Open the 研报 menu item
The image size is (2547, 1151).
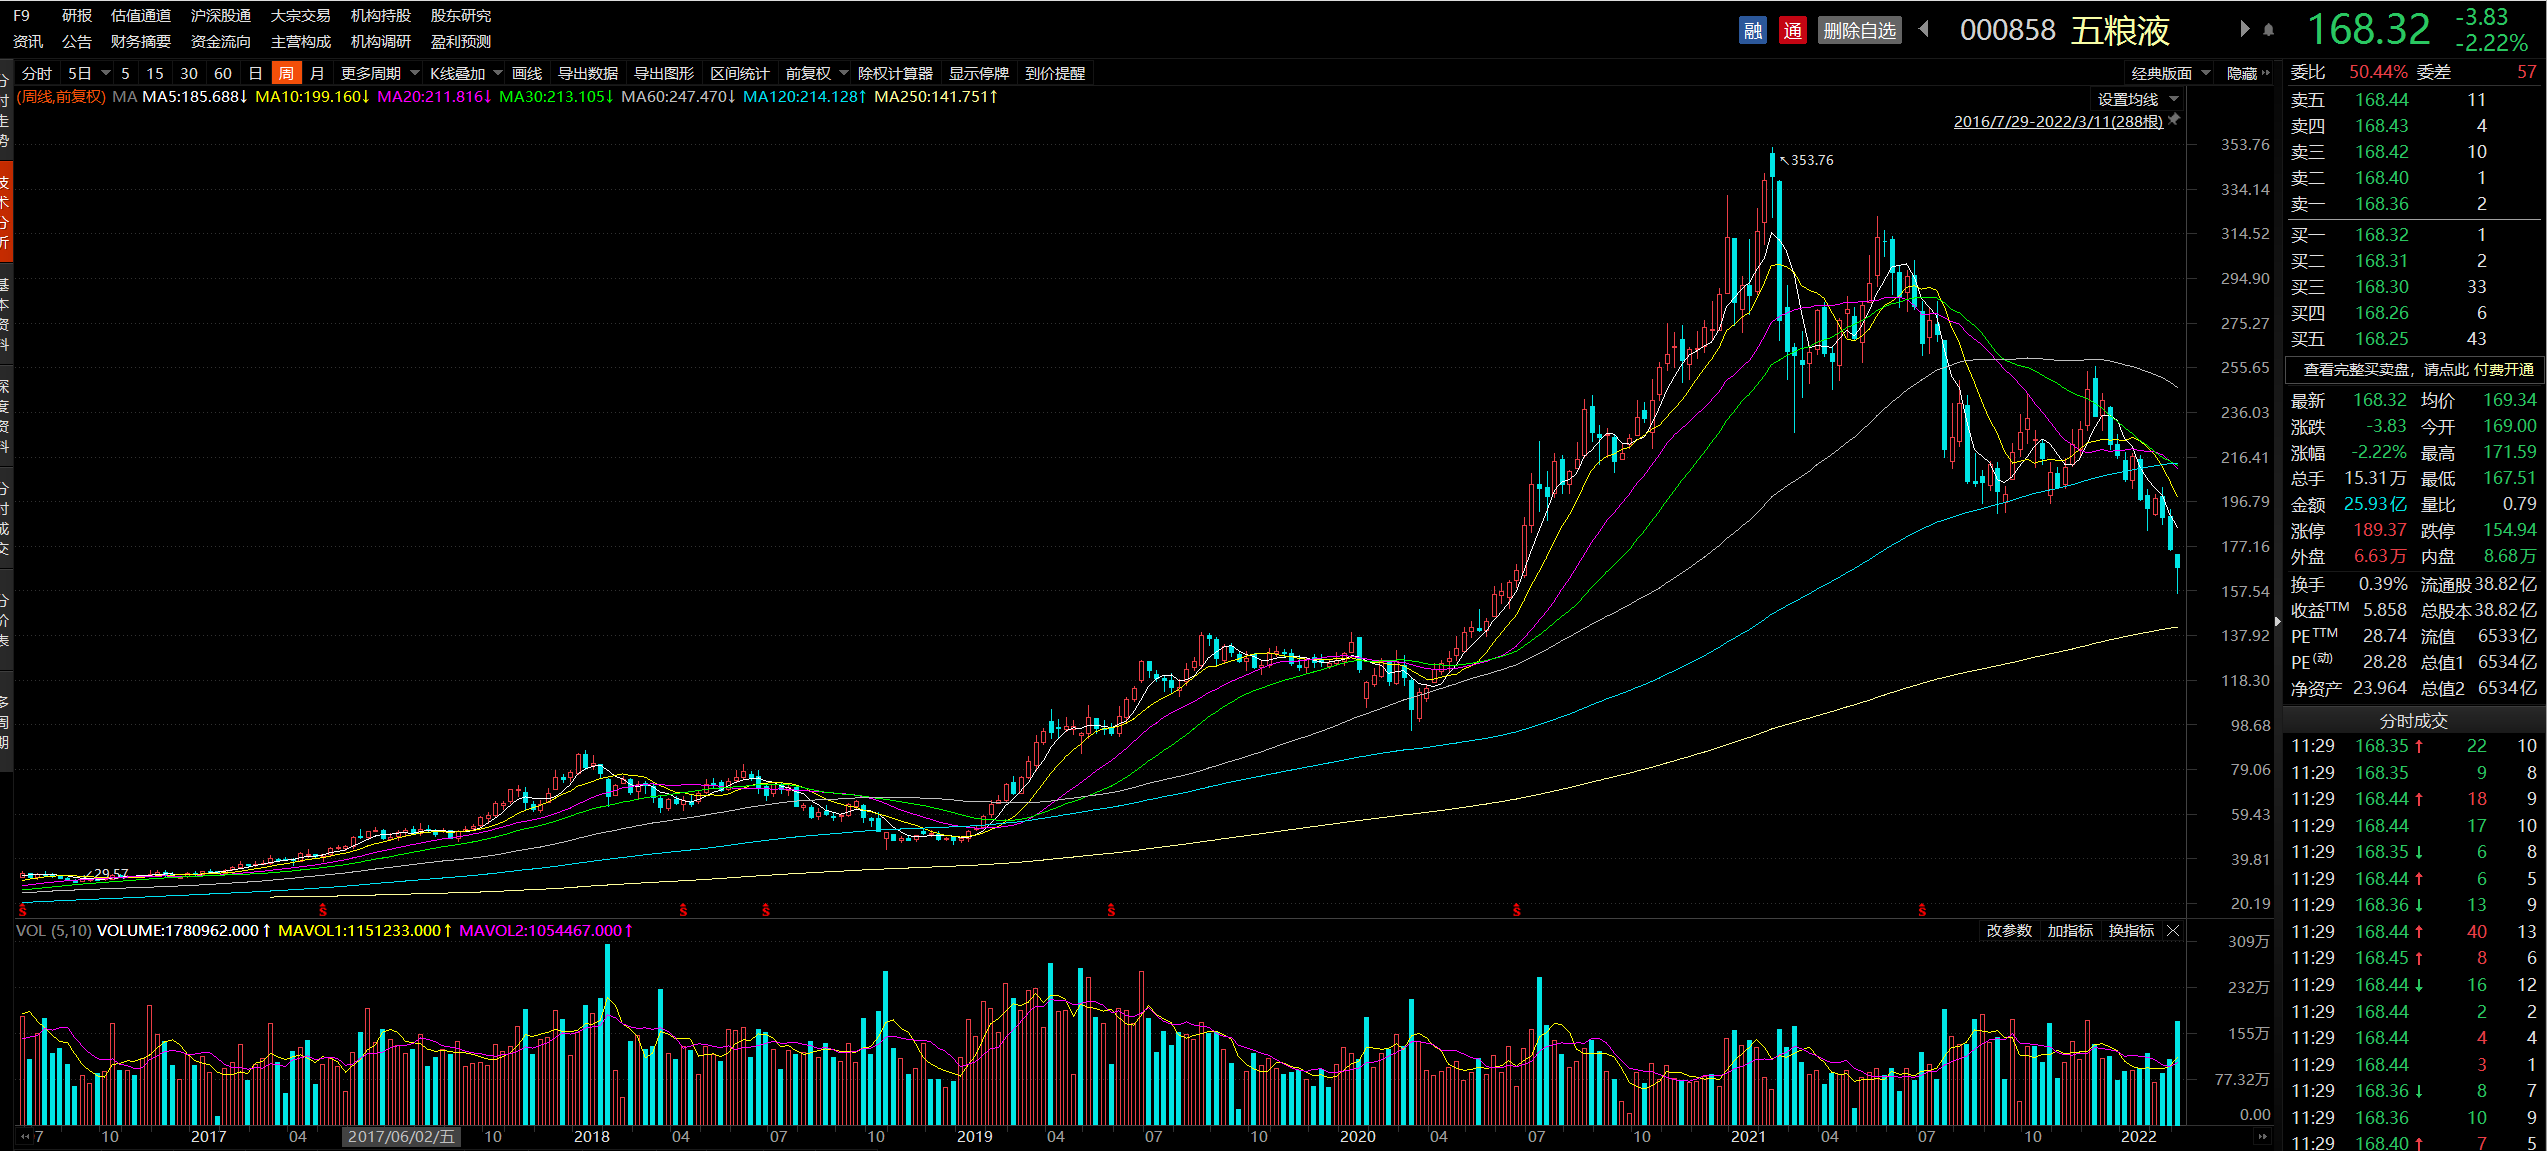pos(76,15)
